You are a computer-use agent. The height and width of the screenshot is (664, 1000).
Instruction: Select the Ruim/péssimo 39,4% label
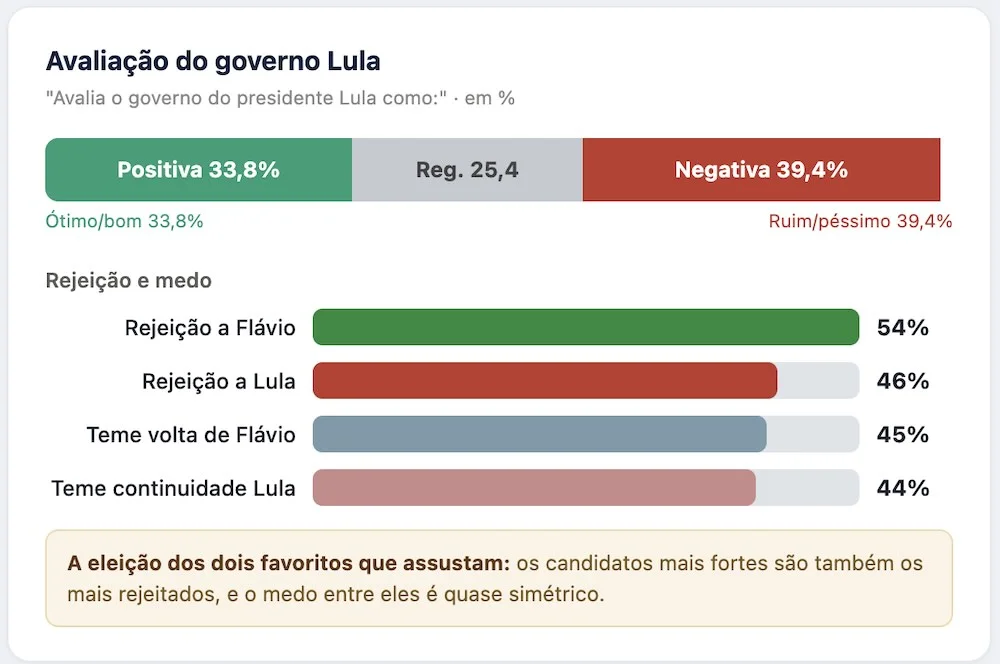point(860,221)
